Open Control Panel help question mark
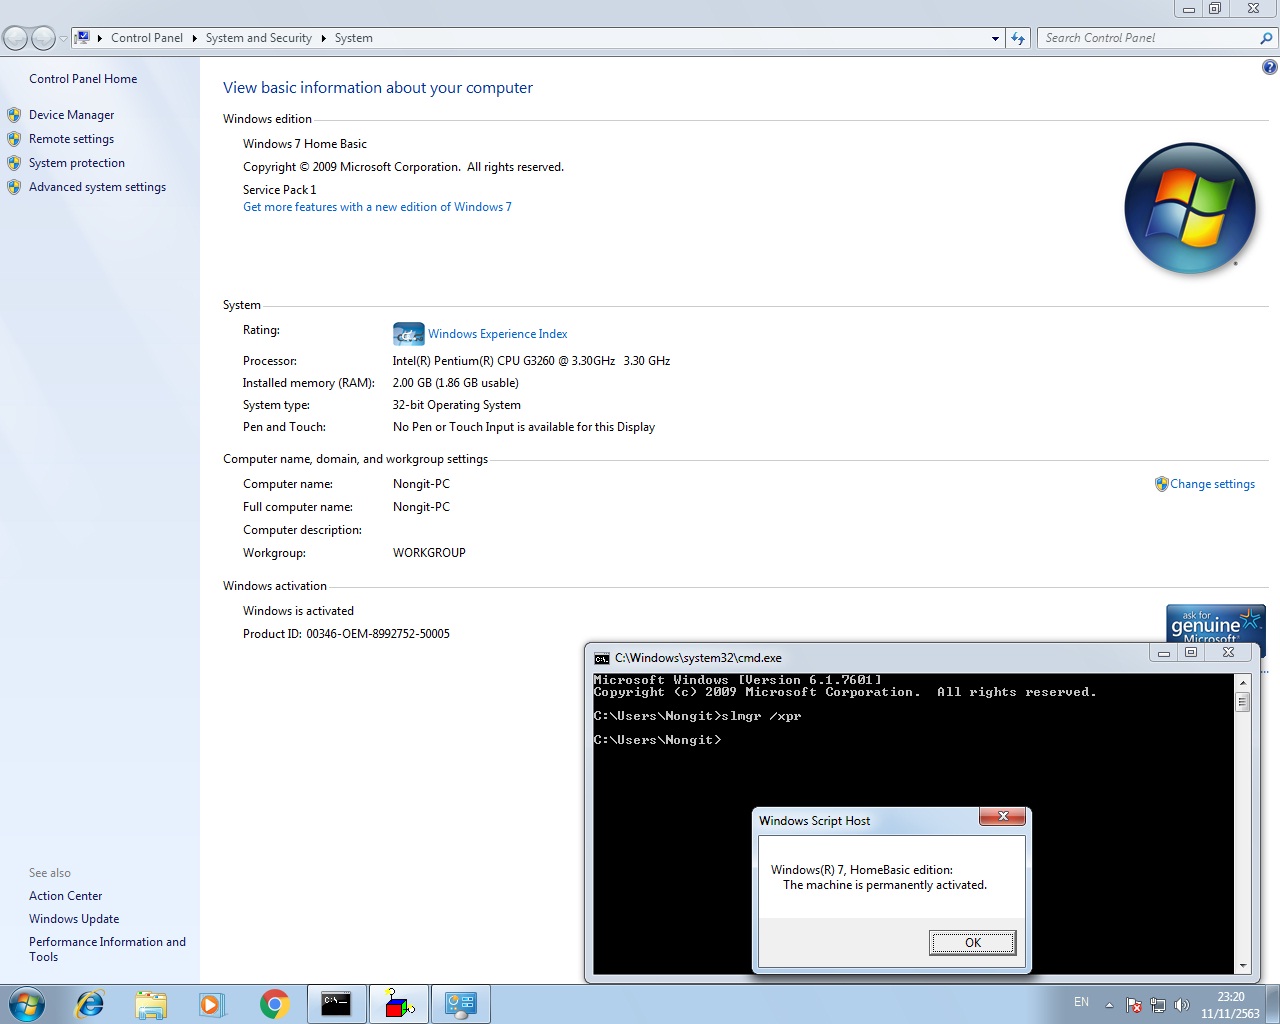1280x1024 pixels. pos(1270,67)
